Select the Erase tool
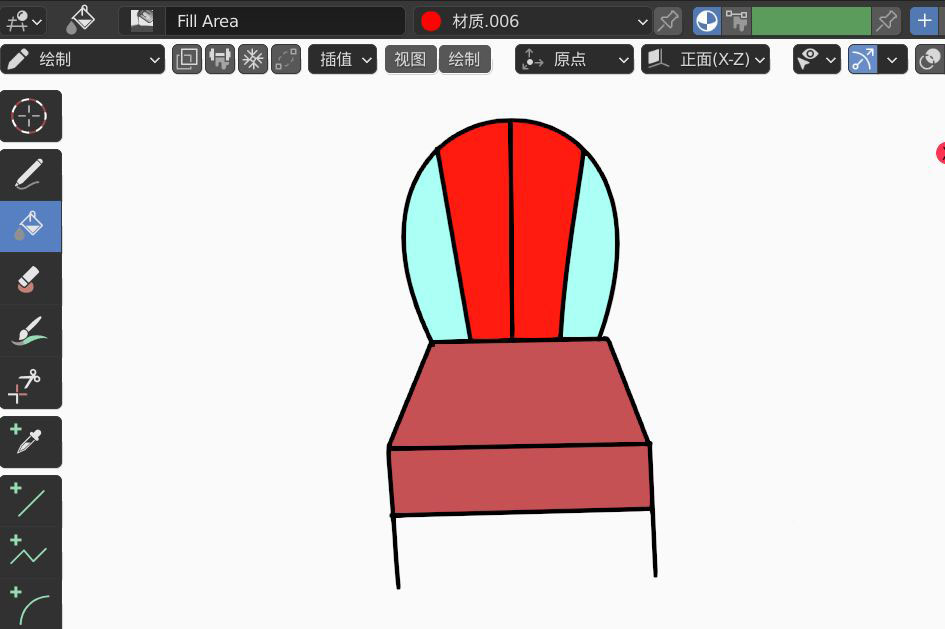The image size is (945, 629). coord(30,279)
